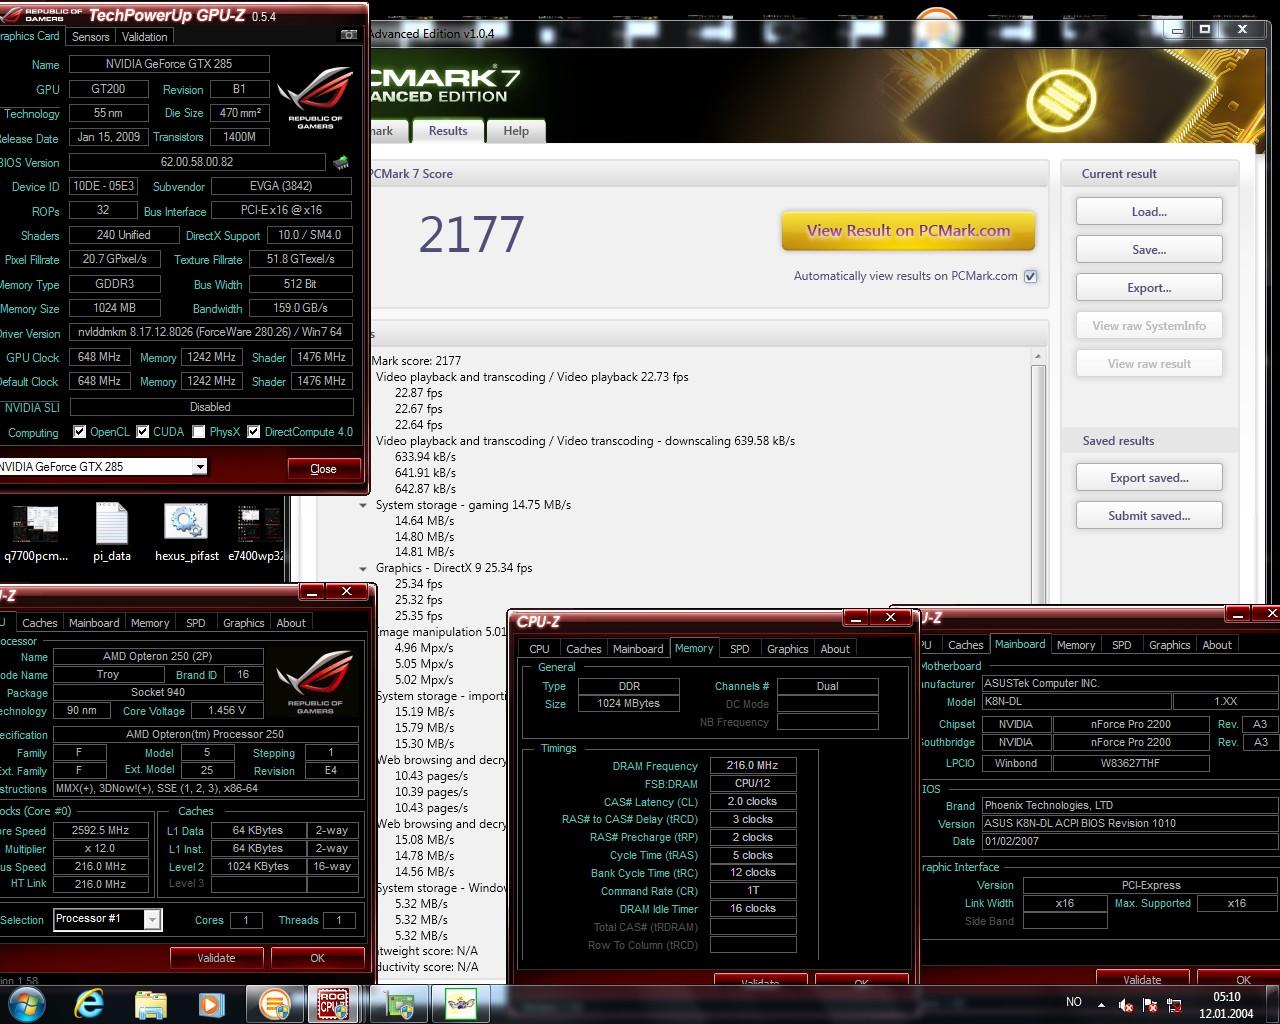
Task: Click View Result on PCMark.com button
Action: point(908,230)
